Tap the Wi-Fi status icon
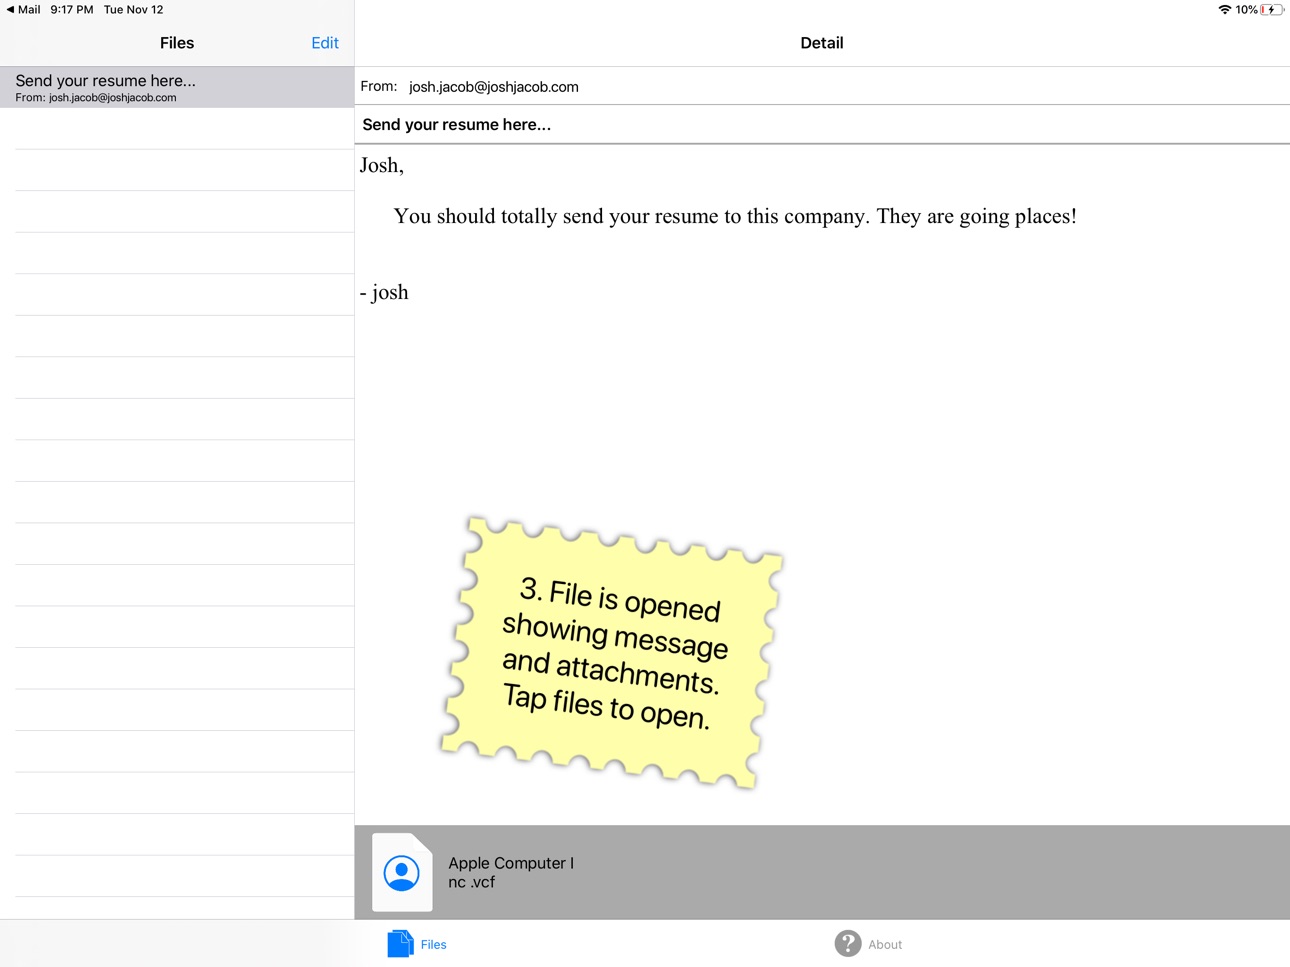 1224,10
